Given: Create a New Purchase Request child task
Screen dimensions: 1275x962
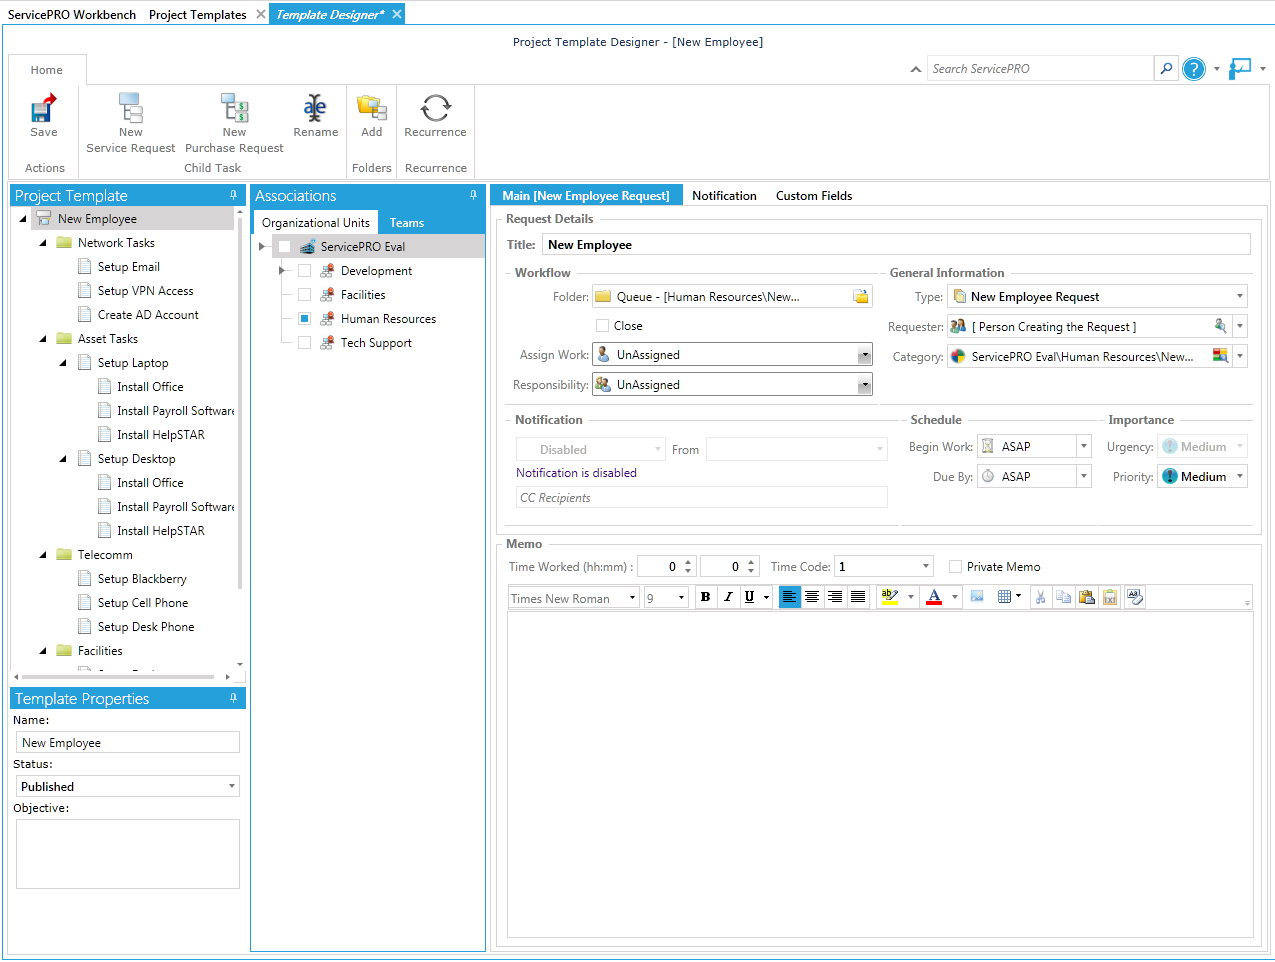Looking at the screenshot, I should point(234,120).
